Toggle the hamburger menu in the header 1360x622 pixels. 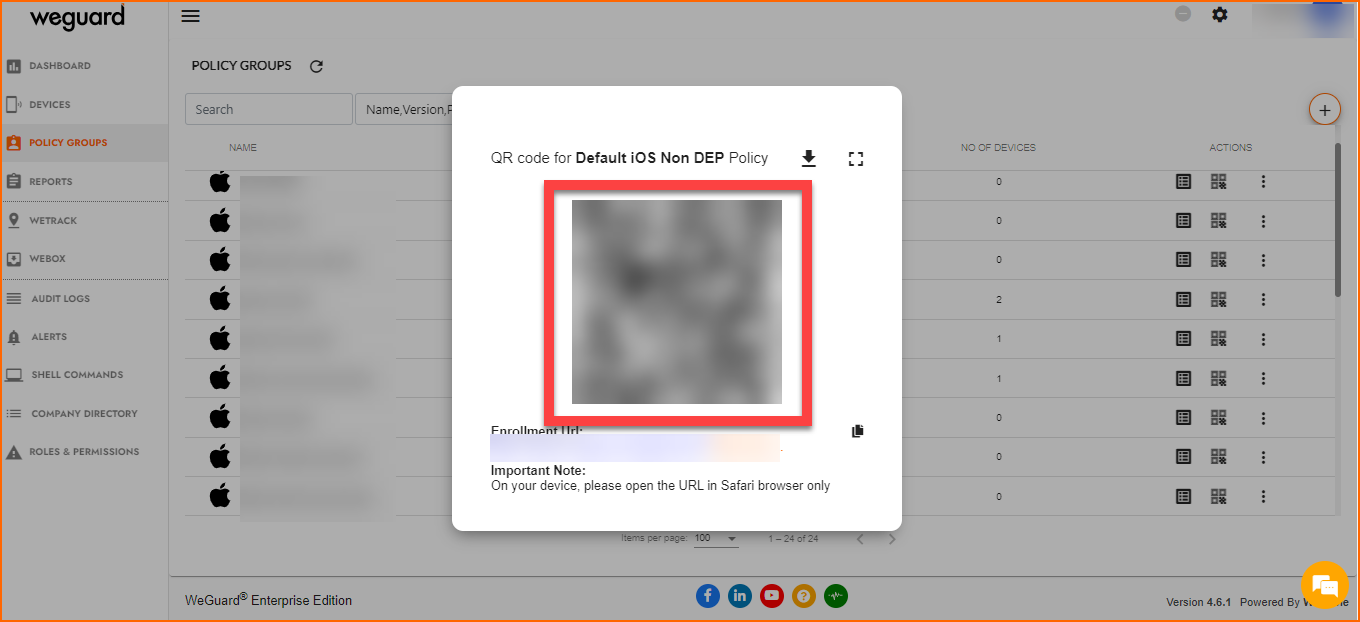[190, 16]
